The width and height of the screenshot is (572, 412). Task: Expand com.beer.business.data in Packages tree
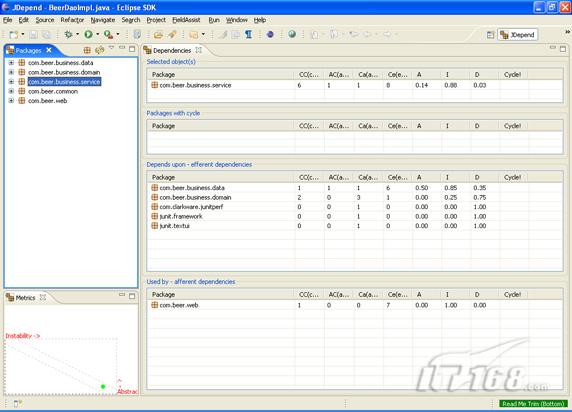tap(11, 63)
